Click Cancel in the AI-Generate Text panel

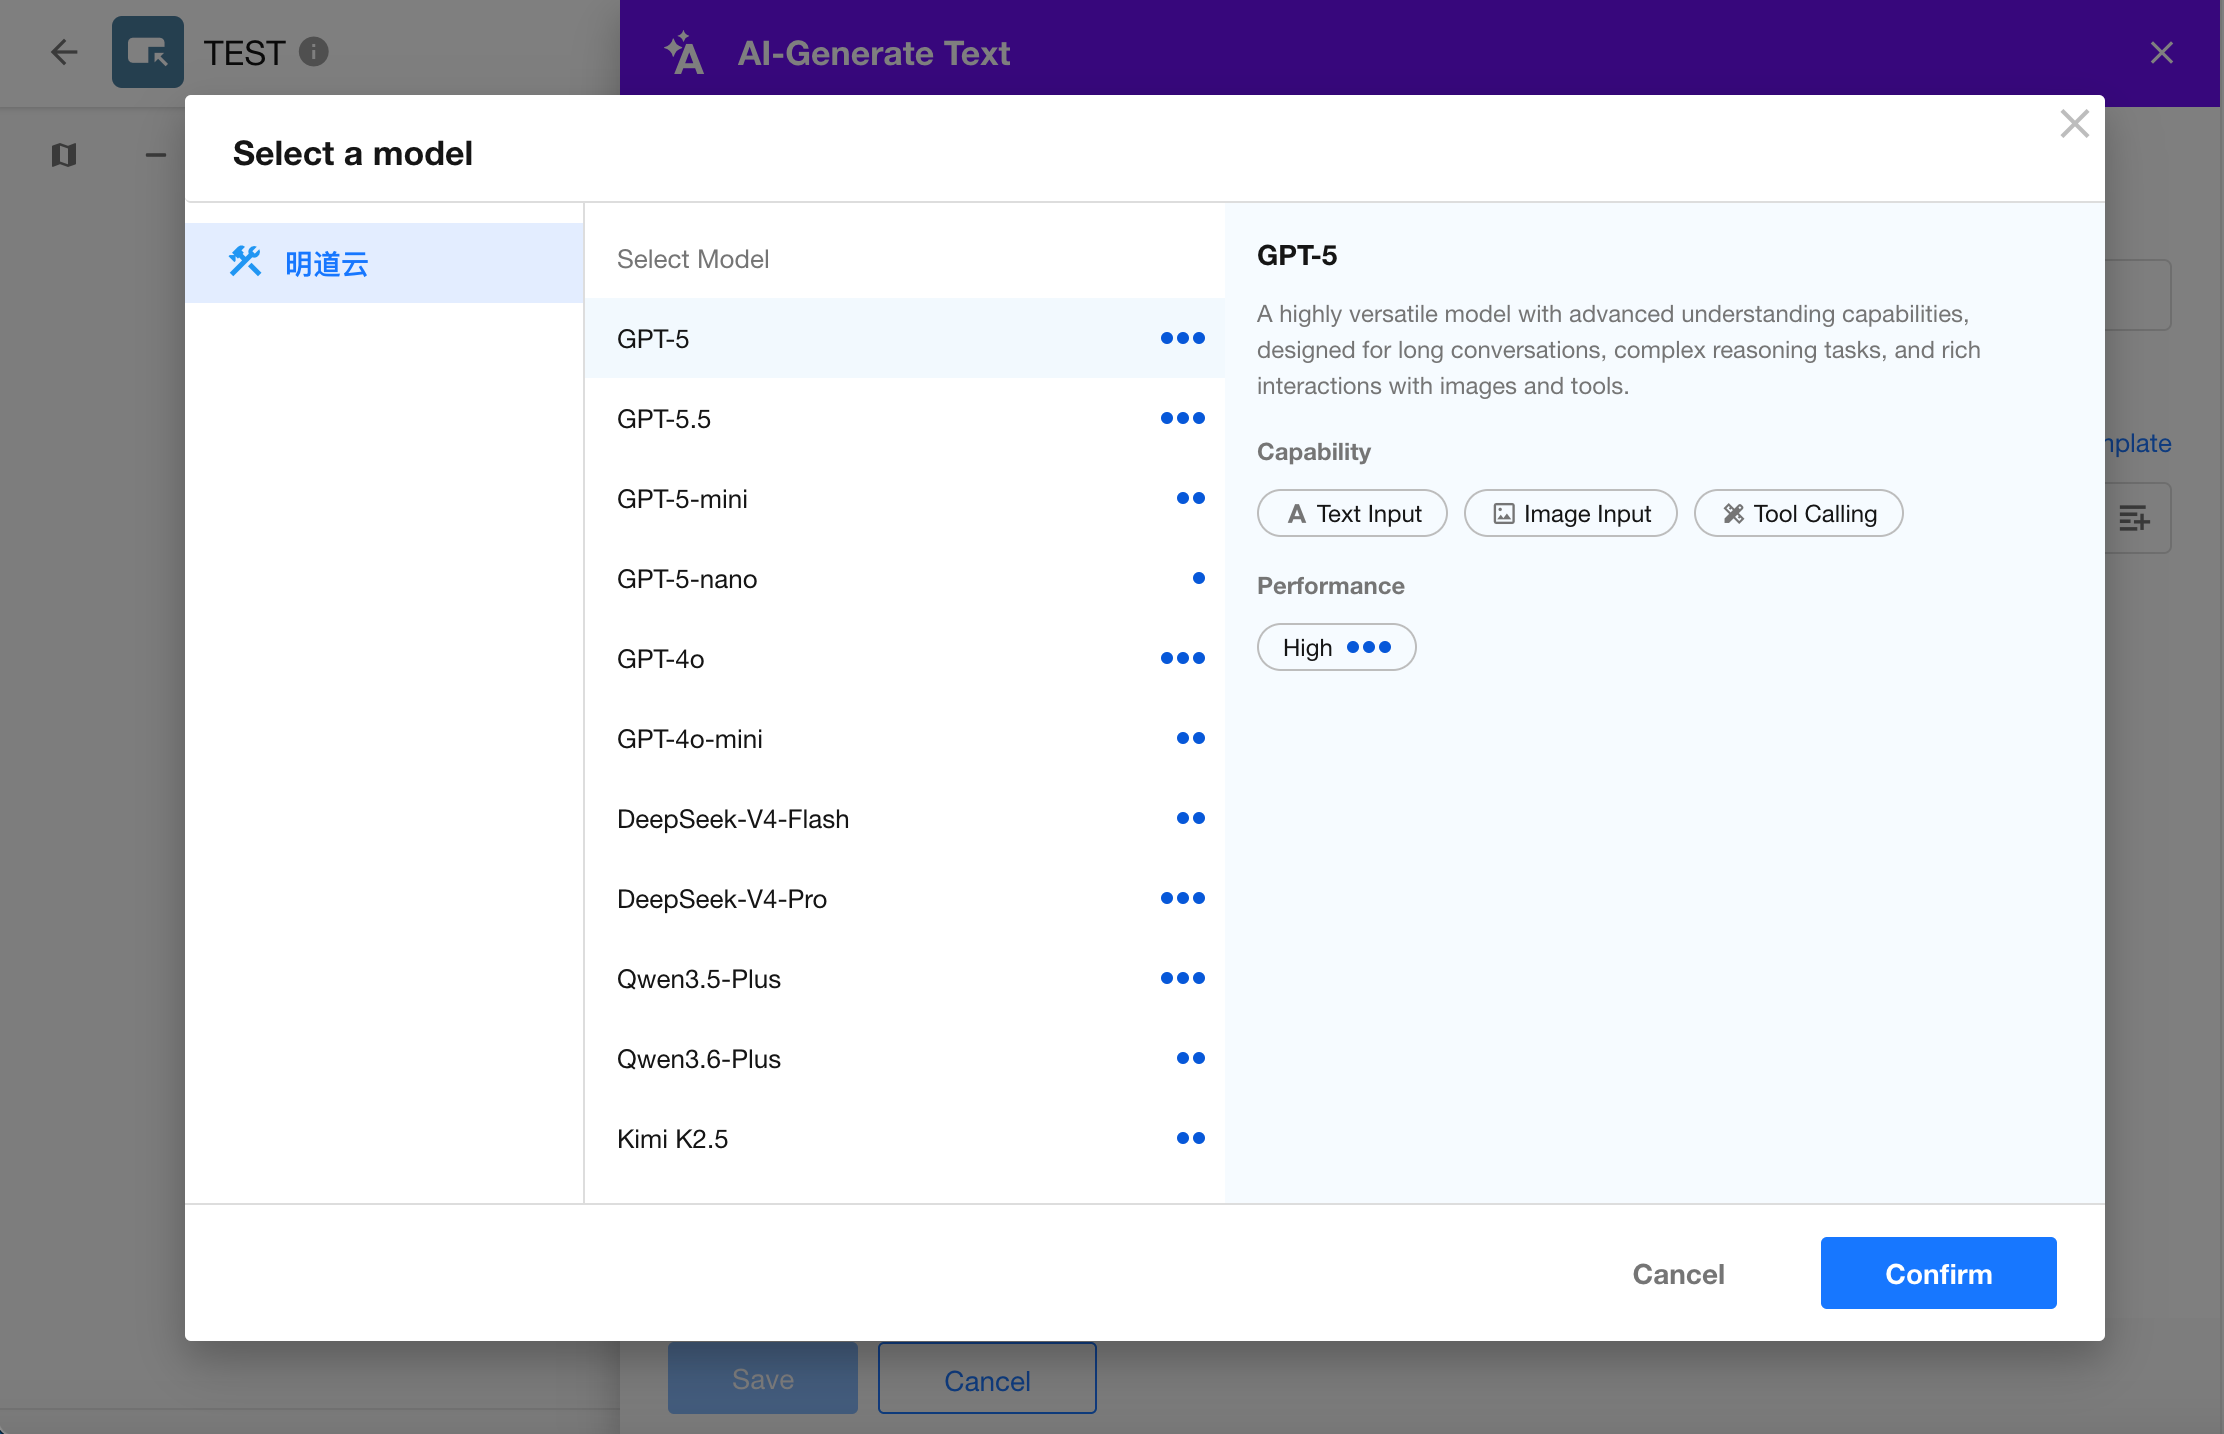pyautogui.click(x=987, y=1379)
